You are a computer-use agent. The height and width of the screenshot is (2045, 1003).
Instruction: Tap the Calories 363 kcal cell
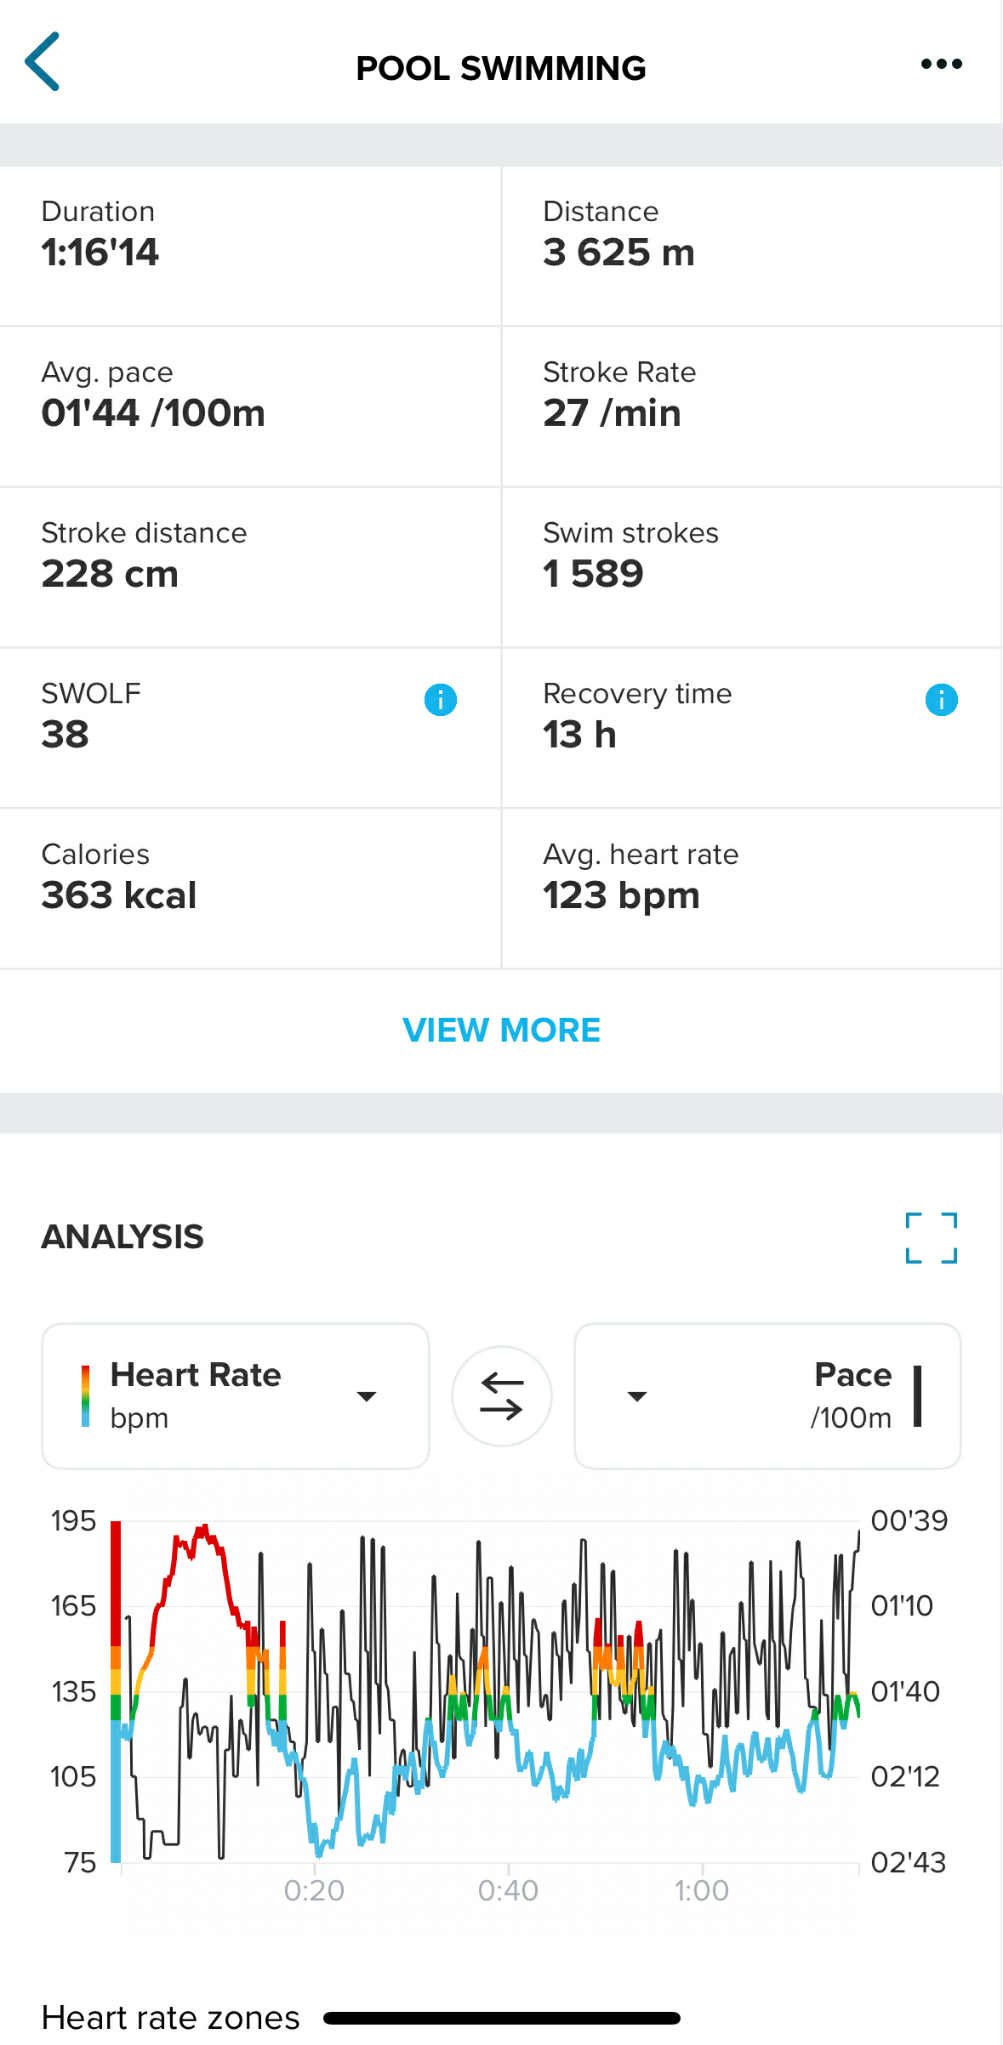pos(250,888)
